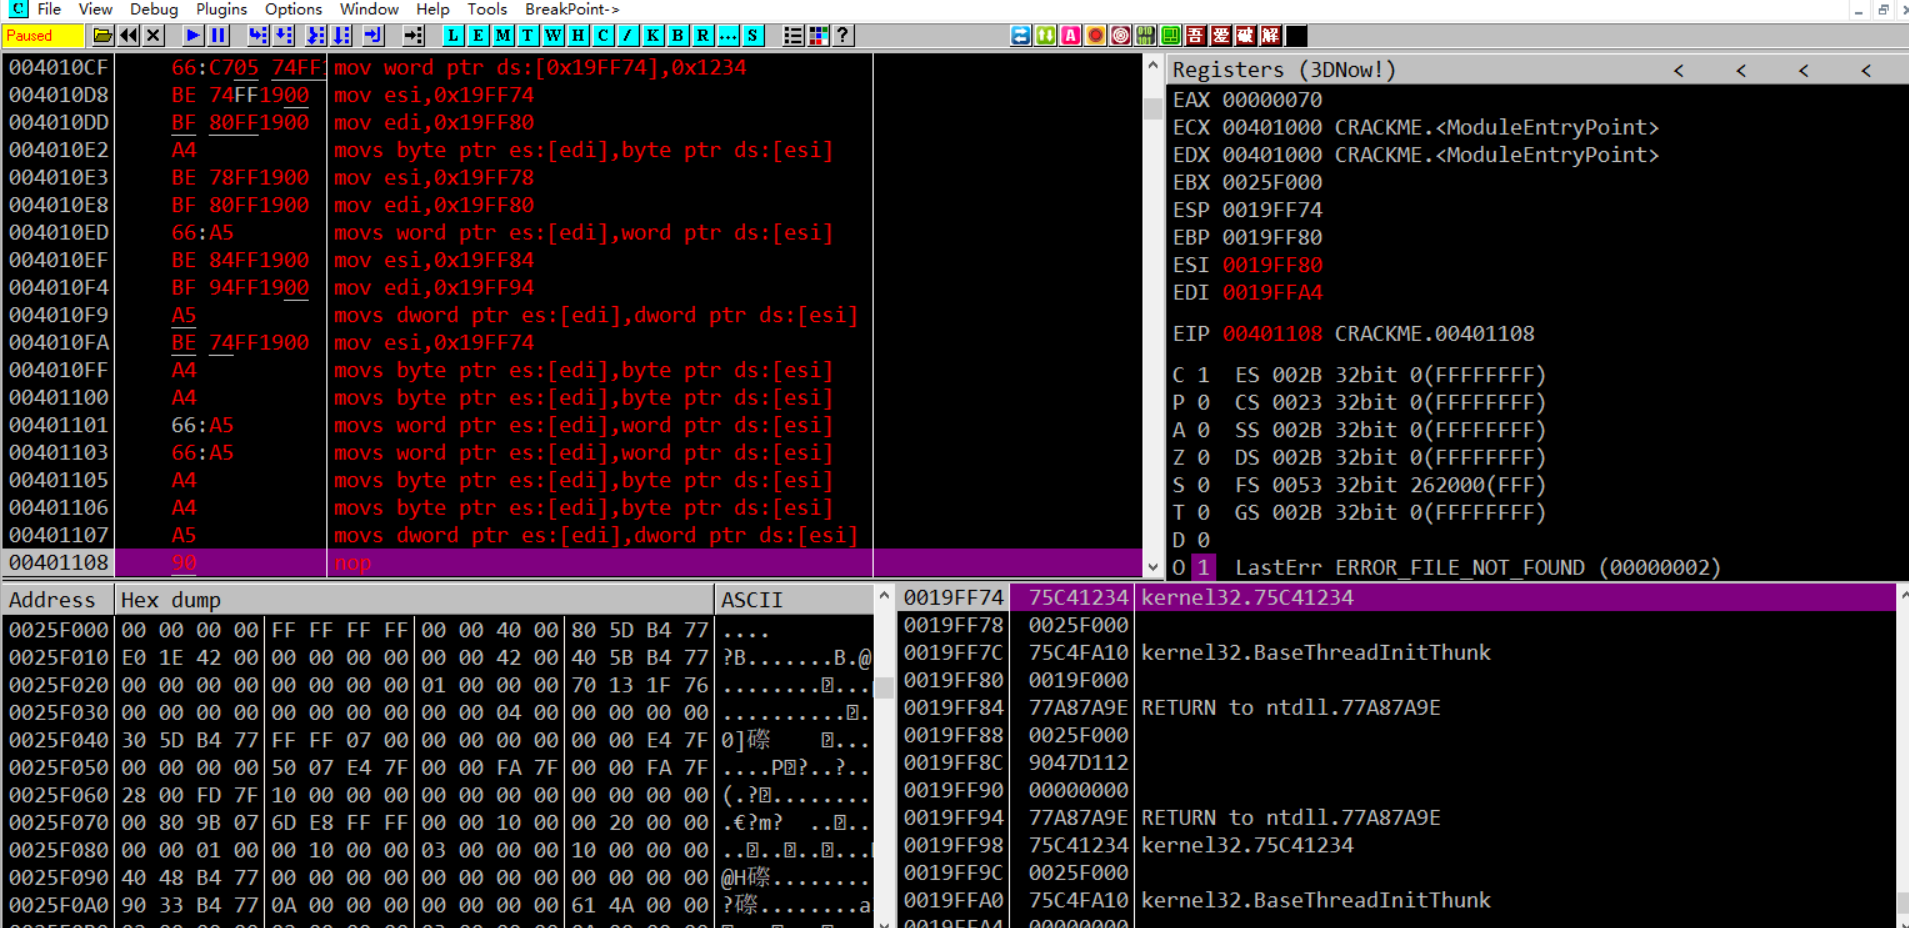Show Windows list via W icon

click(x=553, y=36)
